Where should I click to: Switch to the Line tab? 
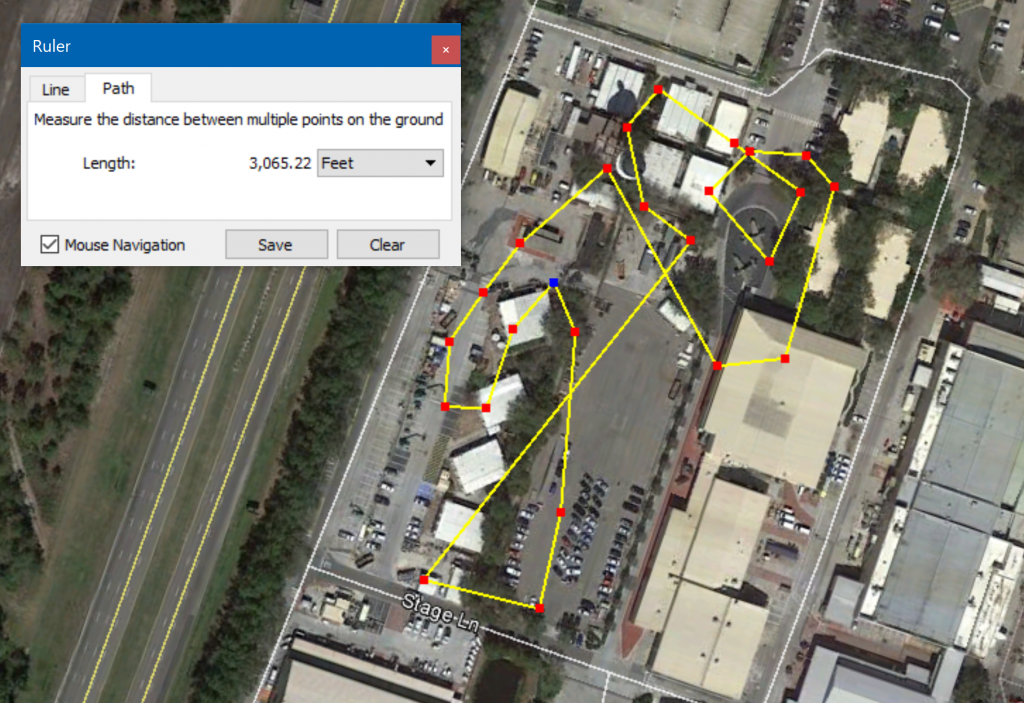click(x=56, y=90)
